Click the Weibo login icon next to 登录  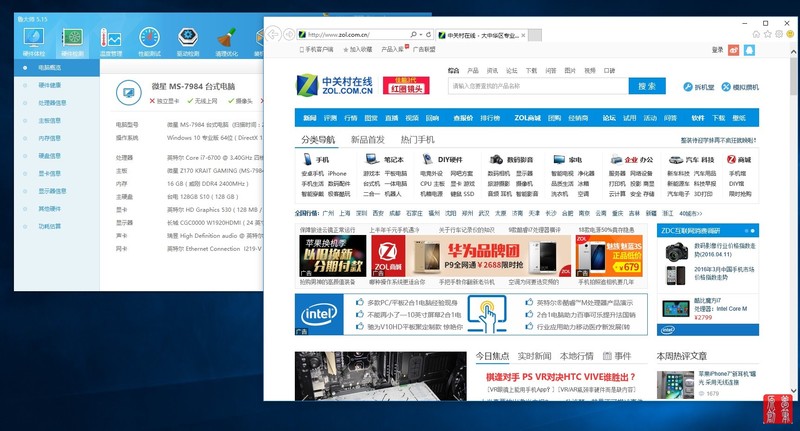click(x=734, y=50)
